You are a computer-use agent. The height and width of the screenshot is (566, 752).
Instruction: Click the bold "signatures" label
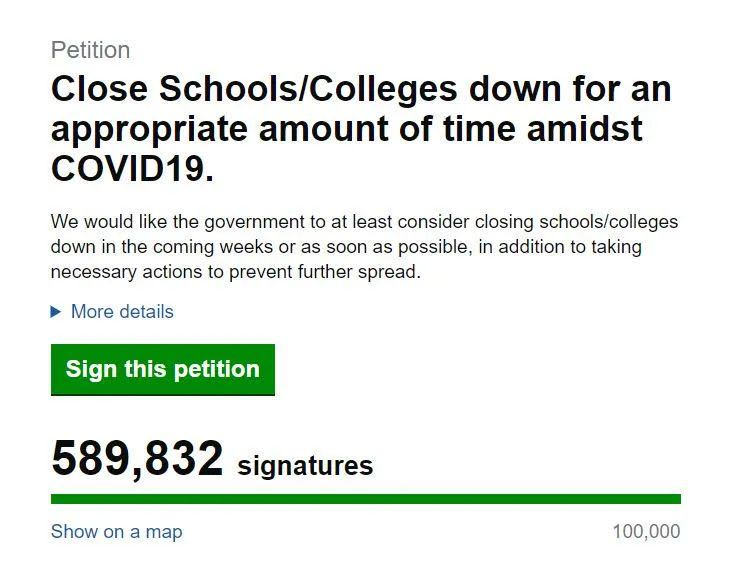click(305, 466)
